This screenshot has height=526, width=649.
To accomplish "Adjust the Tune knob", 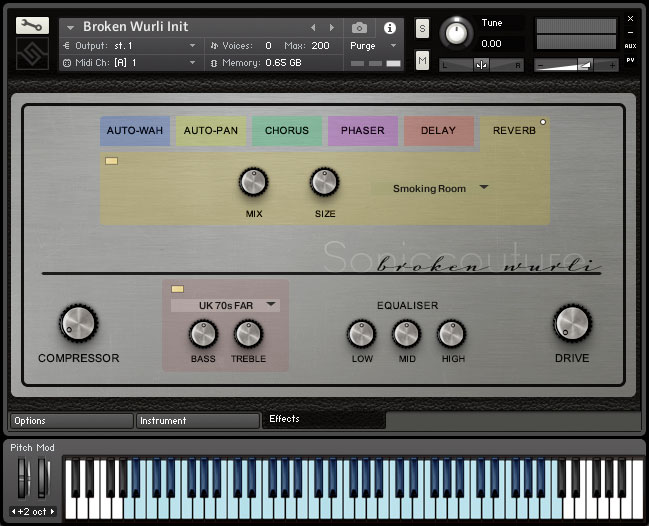I will pos(456,33).
